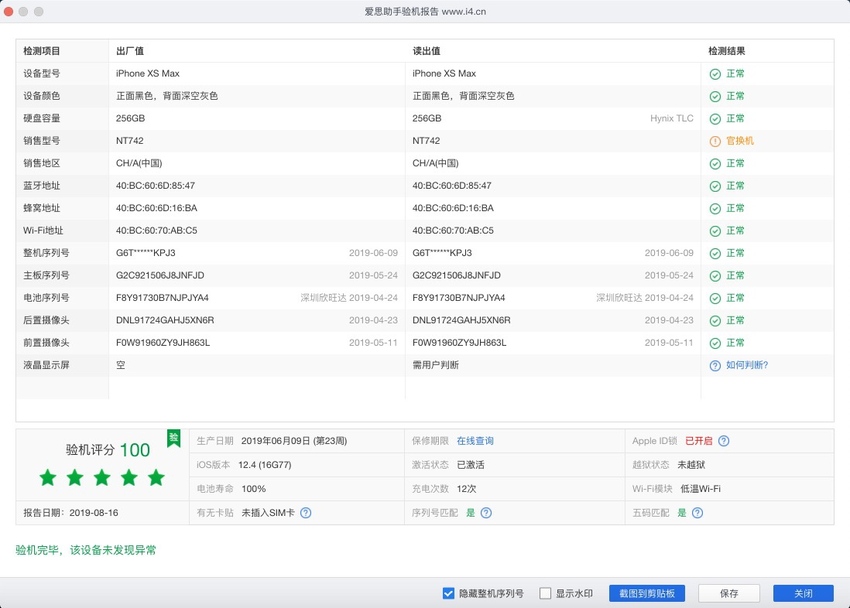
Task: Click the green check icon for Wi-Fi地址
Action: coord(715,231)
